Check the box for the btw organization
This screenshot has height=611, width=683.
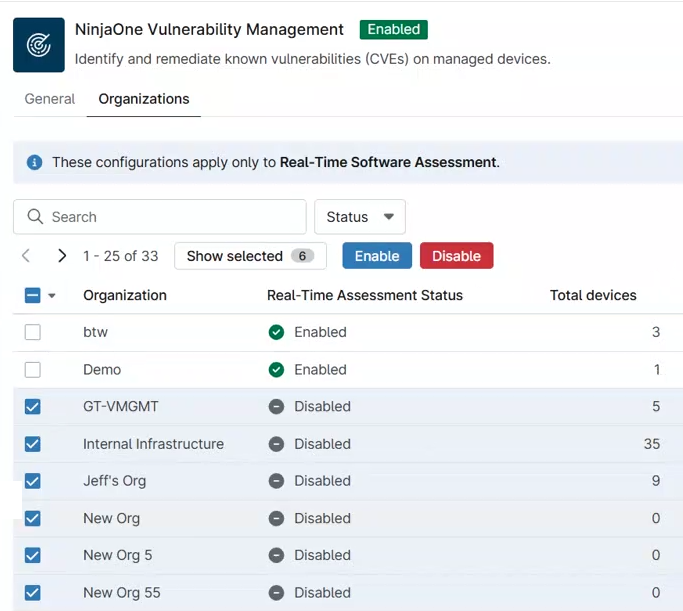tap(33, 332)
